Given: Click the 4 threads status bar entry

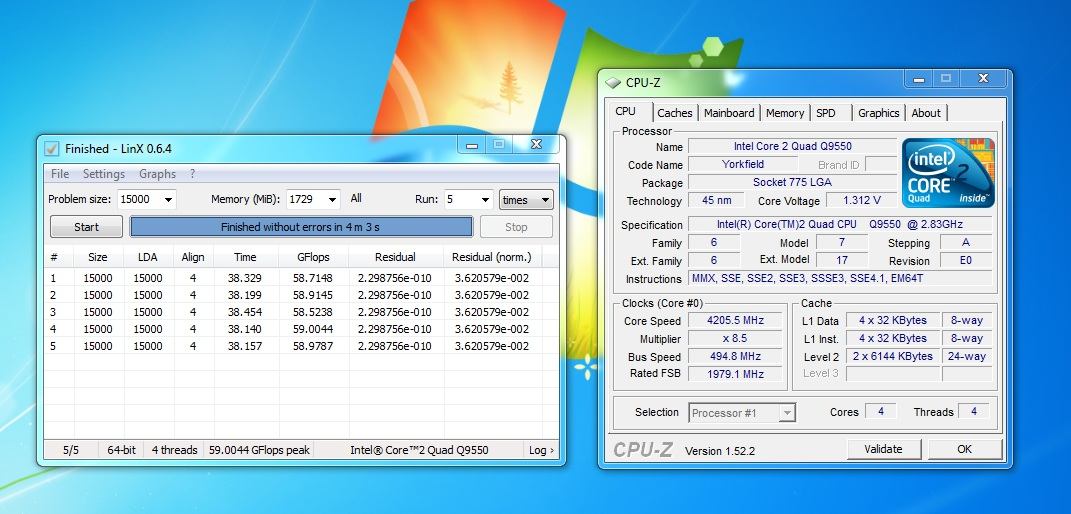Looking at the screenshot, I should coord(174,450).
